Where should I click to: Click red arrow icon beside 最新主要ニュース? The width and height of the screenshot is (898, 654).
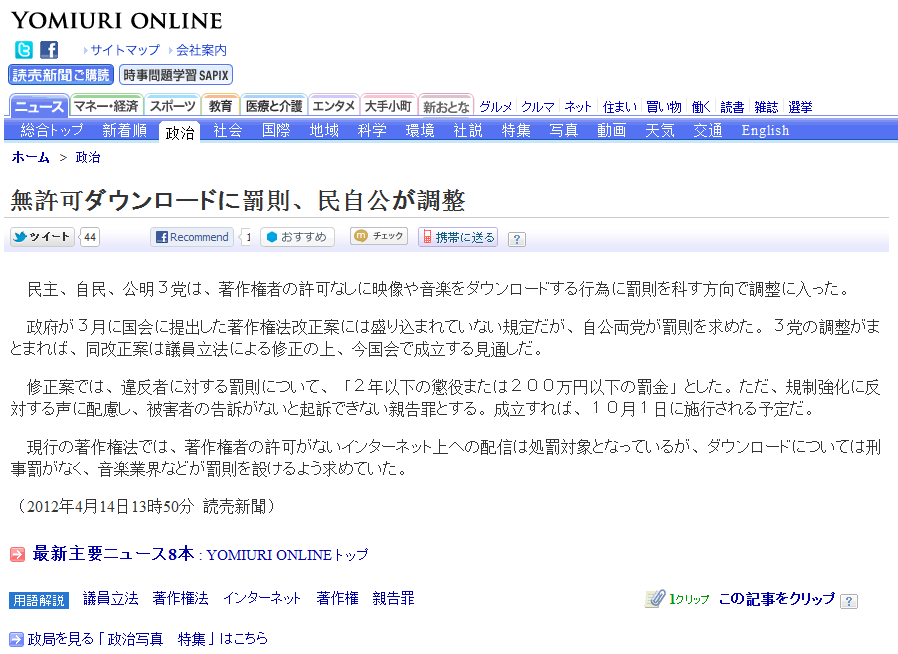point(18,554)
